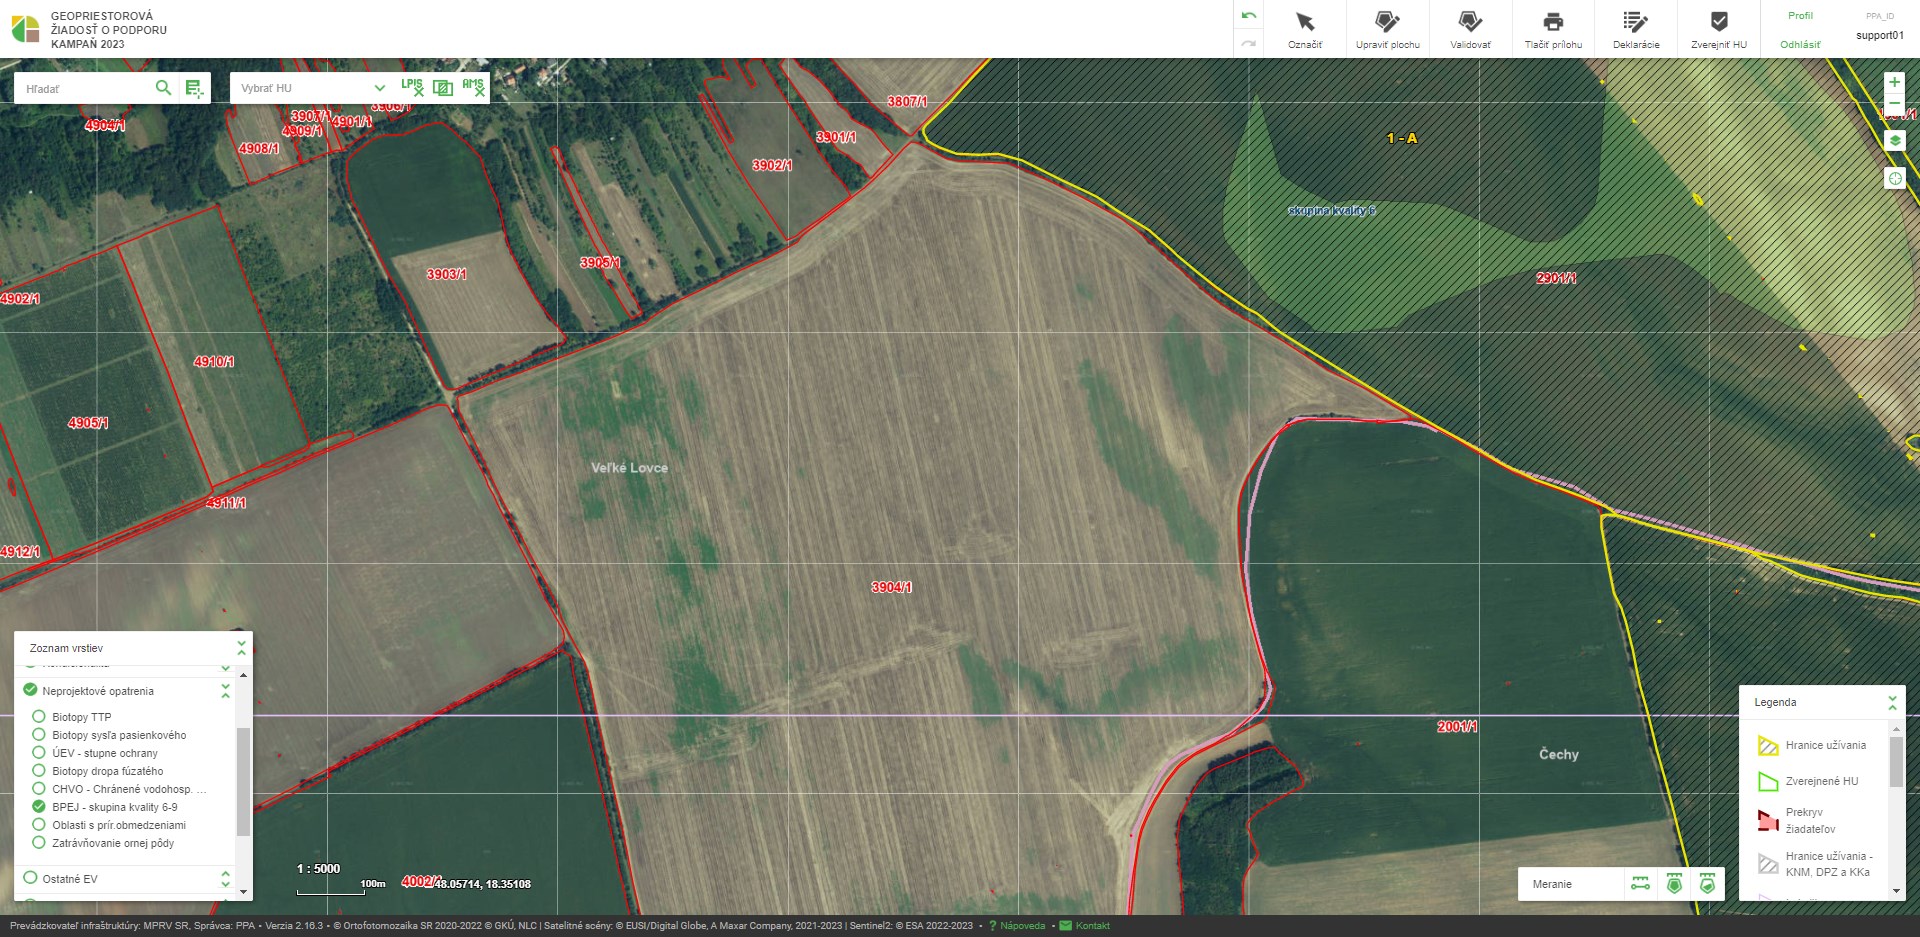Enable ÚEV - stupne ochrany layer
The width and height of the screenshot is (1920, 937).
(x=39, y=752)
